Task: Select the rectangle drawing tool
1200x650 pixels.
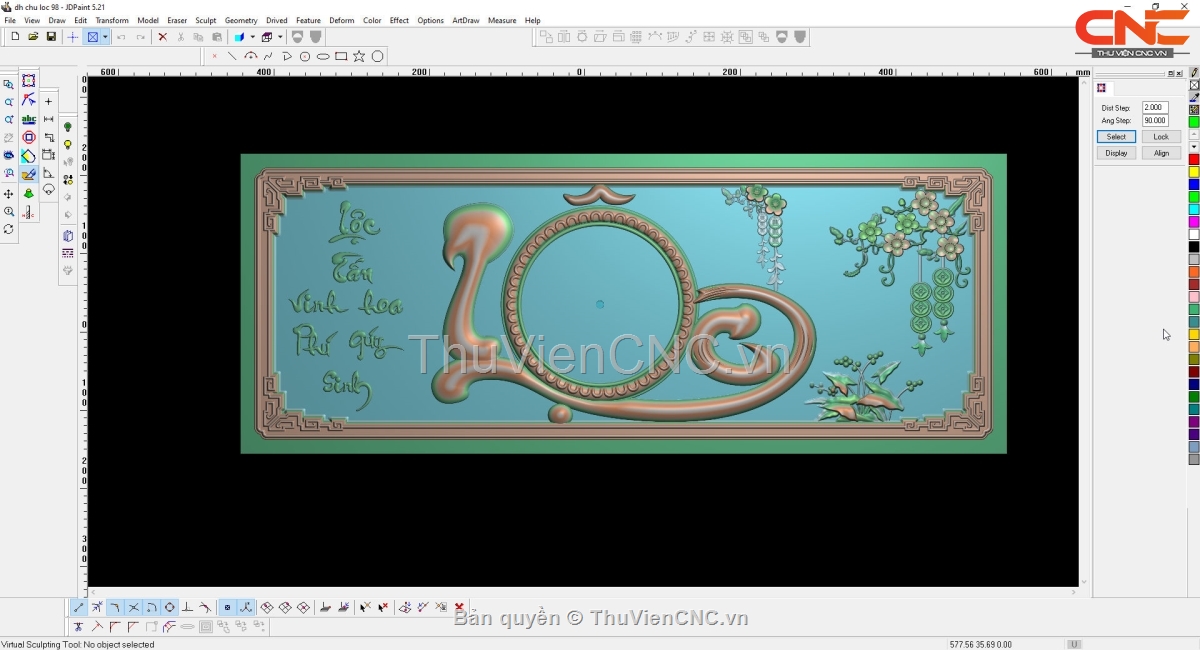Action: tap(341, 57)
